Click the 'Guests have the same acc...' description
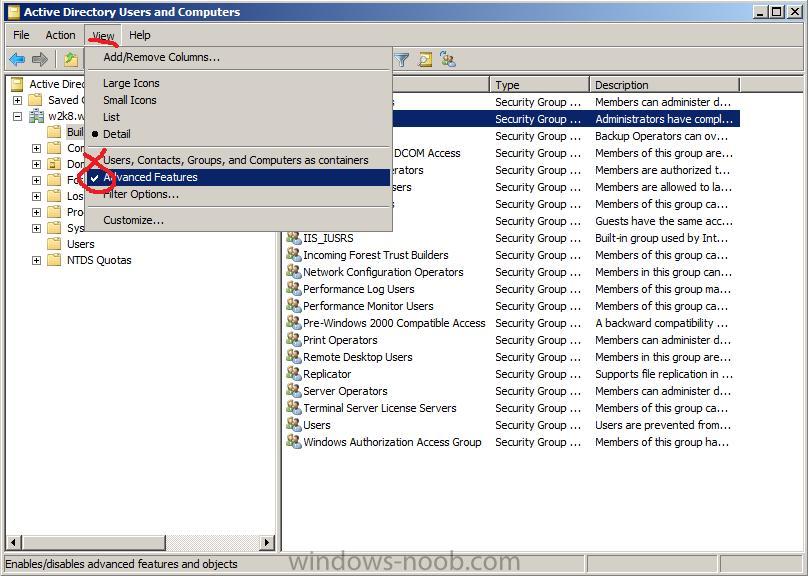Viewport: 808px width, 576px height. 664,221
